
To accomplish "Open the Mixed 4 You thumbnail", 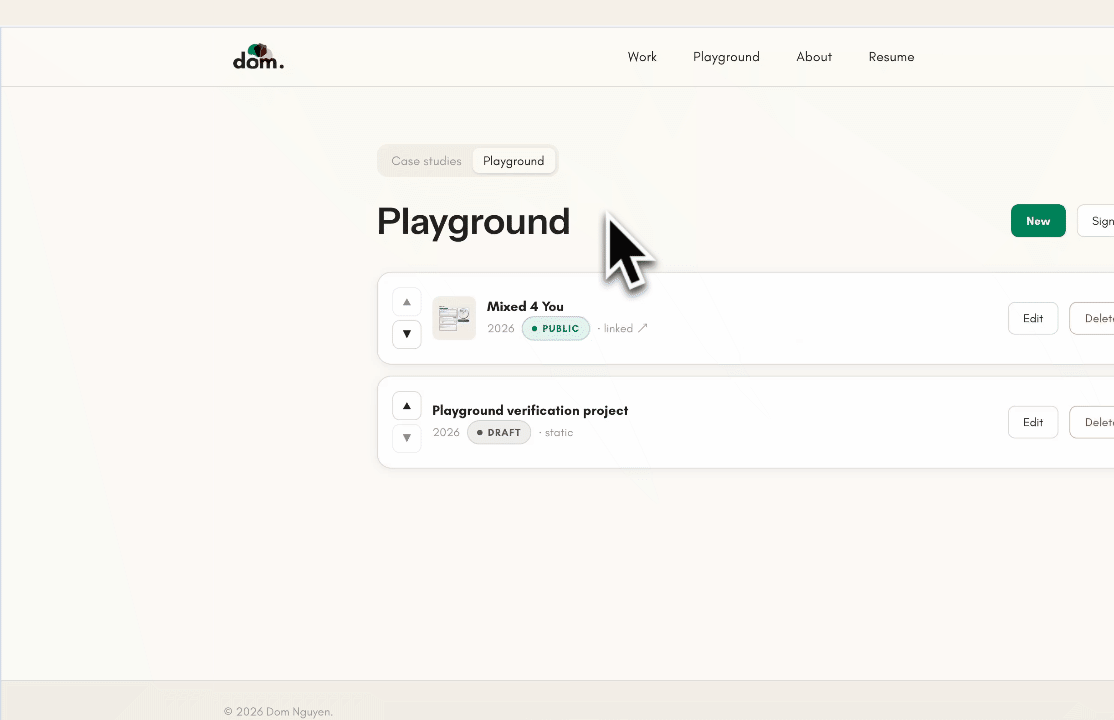I will [x=454, y=318].
